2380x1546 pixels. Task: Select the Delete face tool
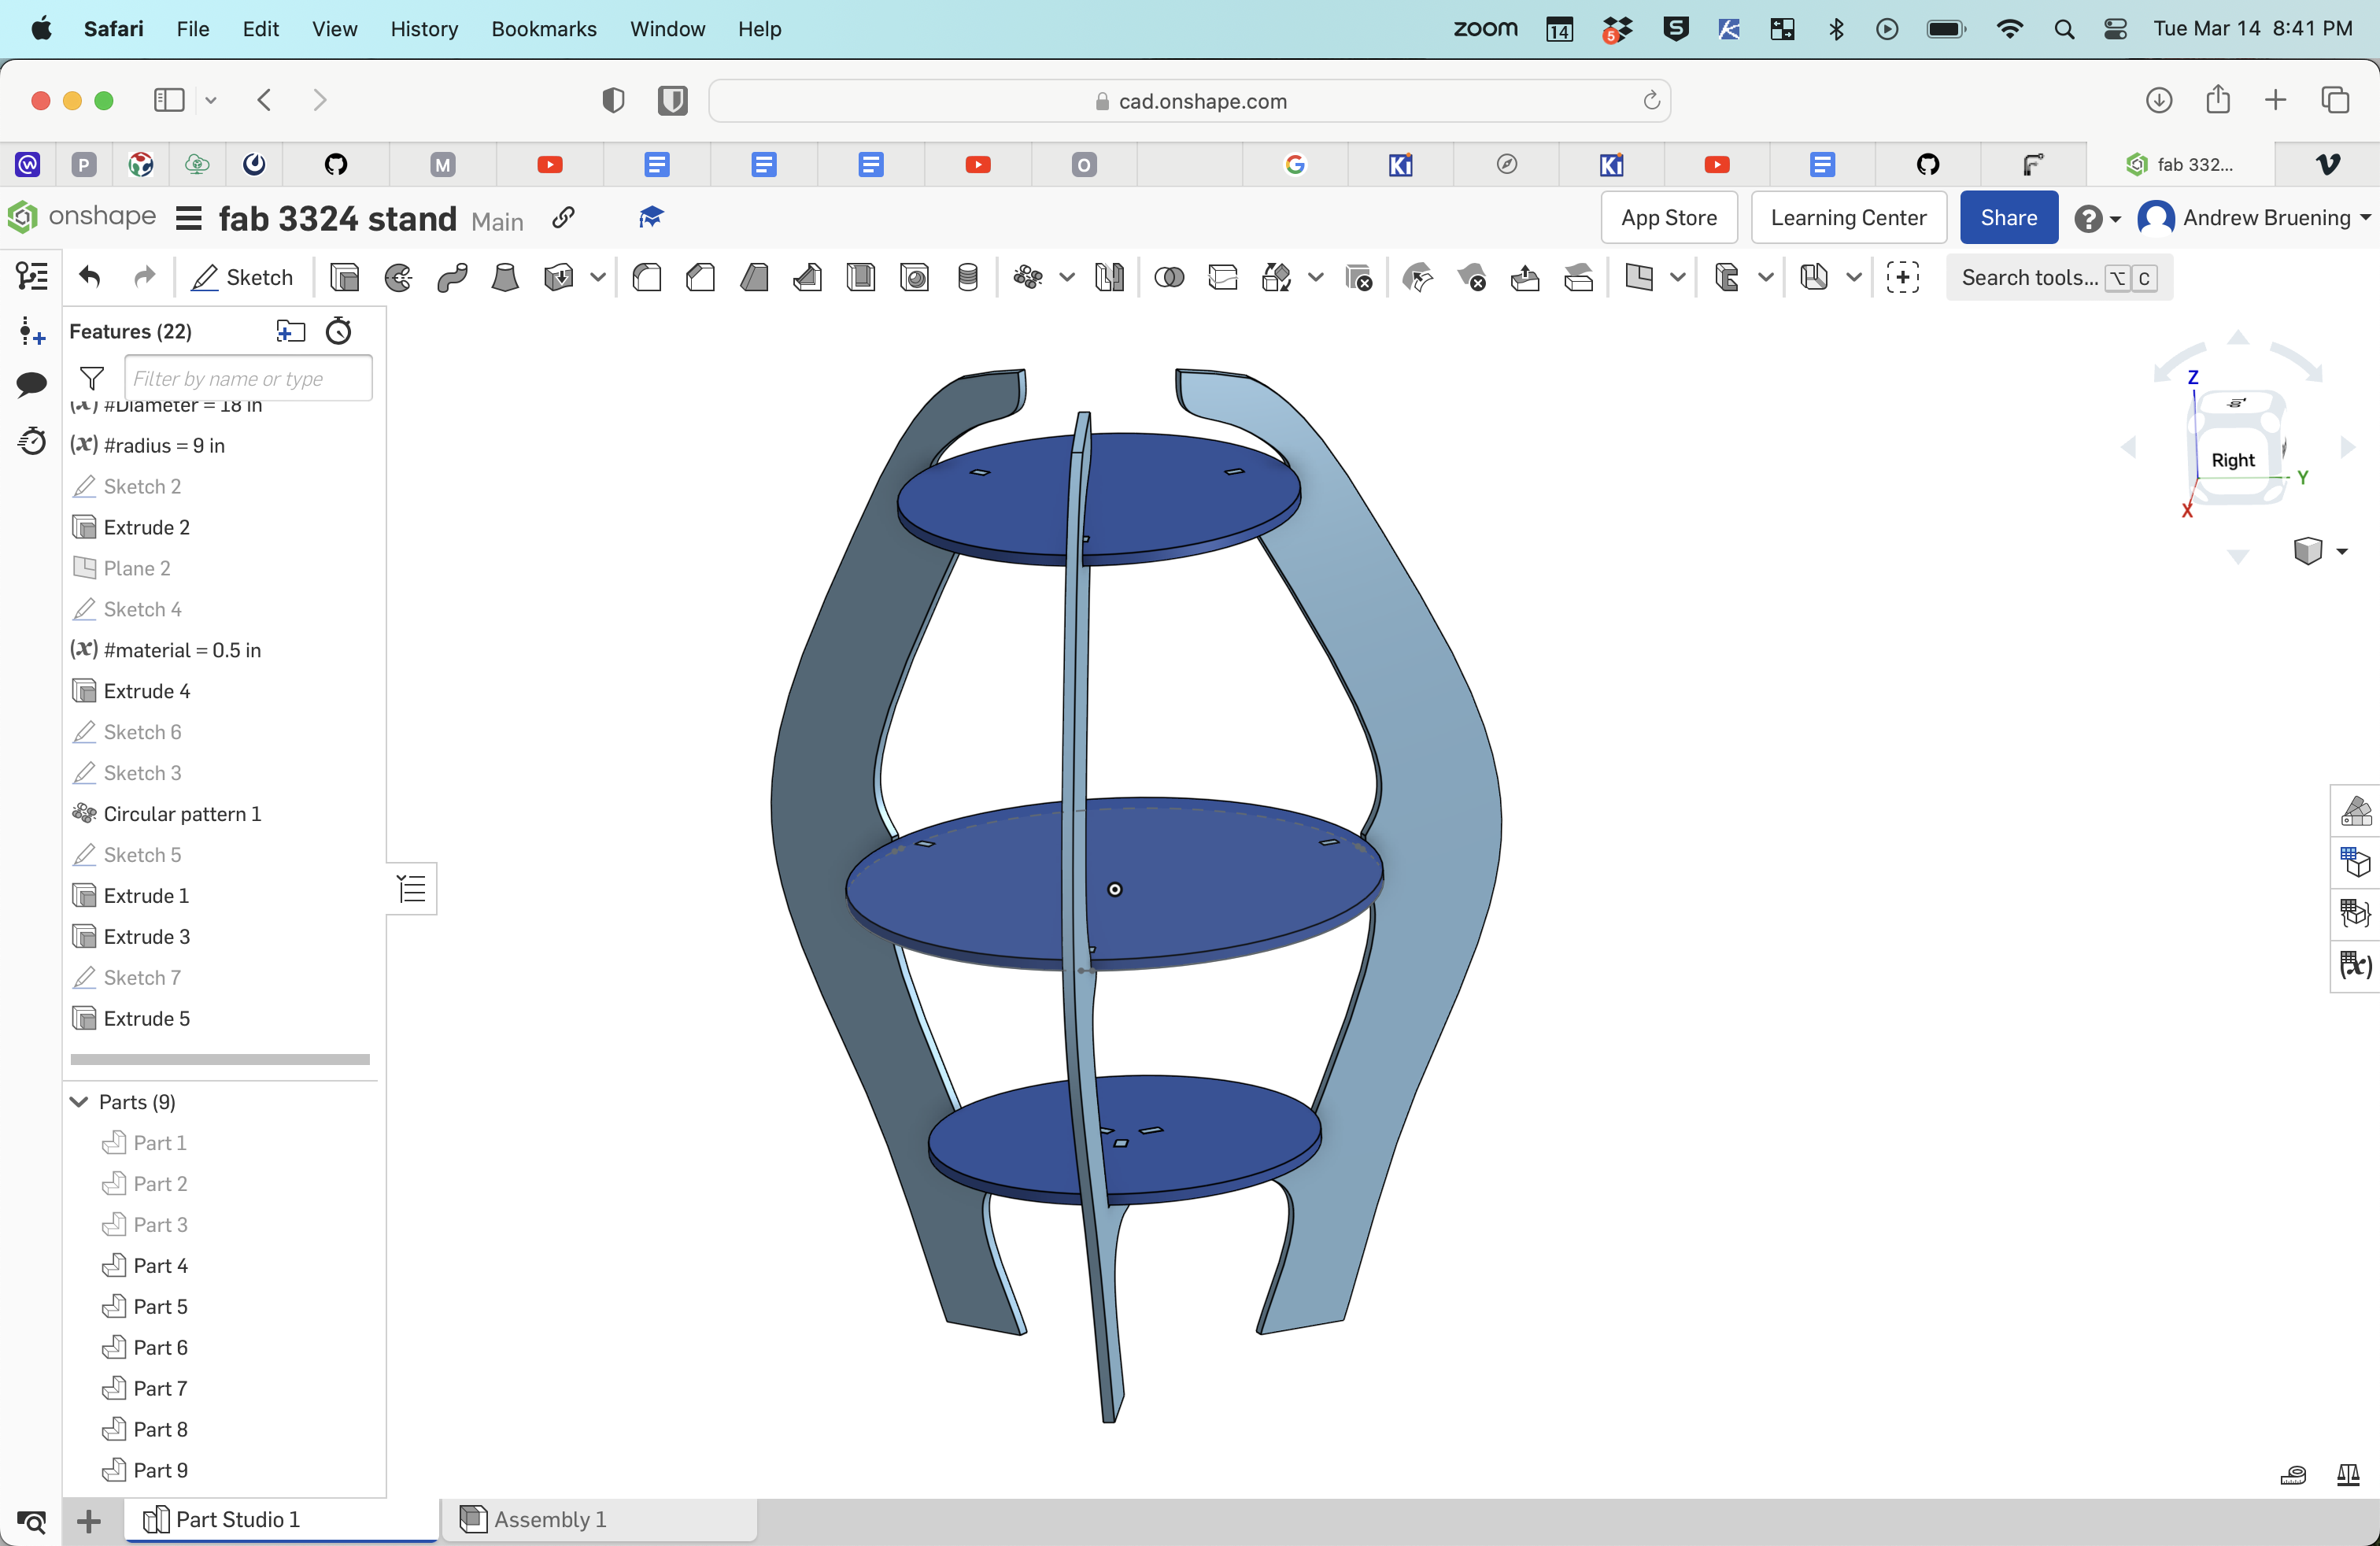tap(1471, 277)
